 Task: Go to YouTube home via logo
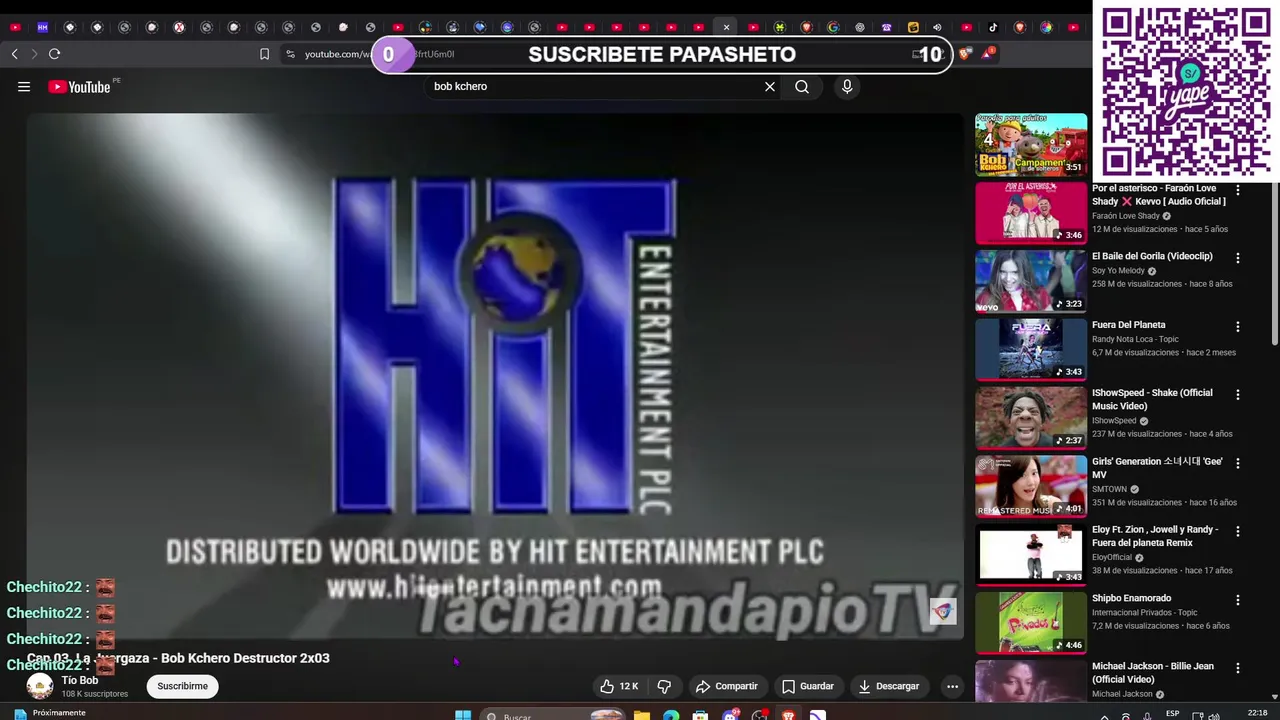point(79,87)
